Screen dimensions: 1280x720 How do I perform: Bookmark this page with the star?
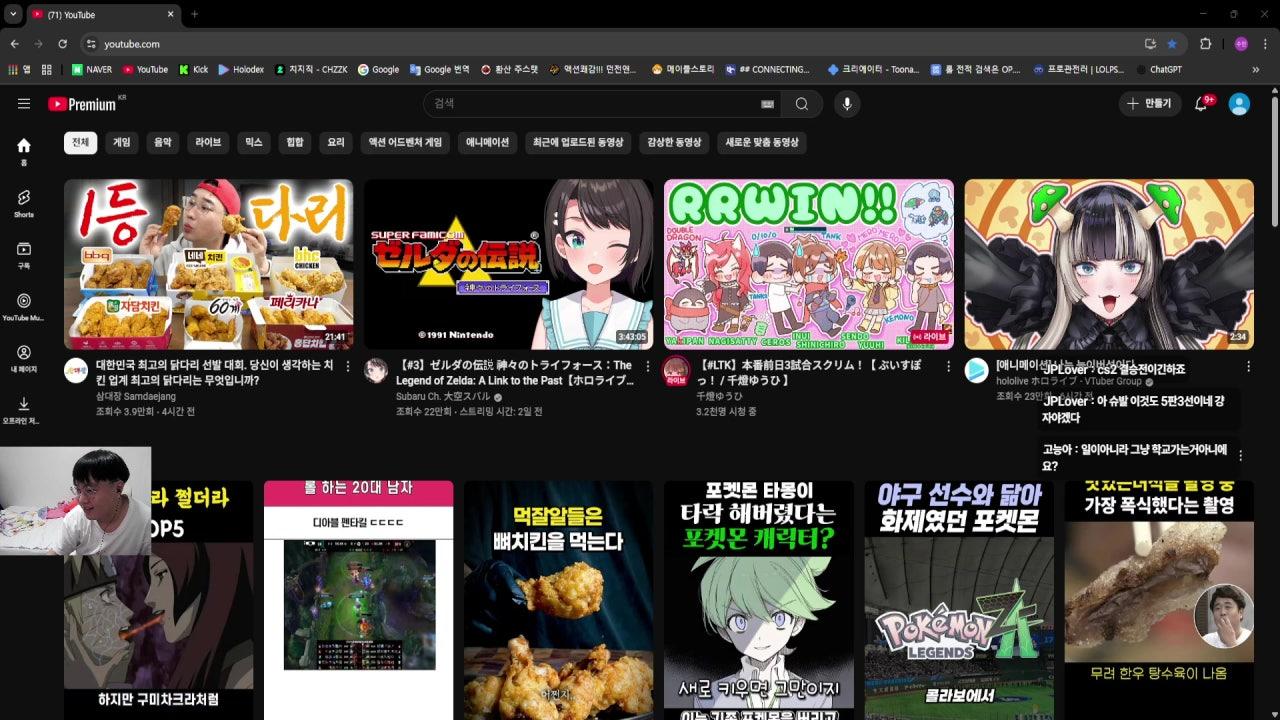1172,44
